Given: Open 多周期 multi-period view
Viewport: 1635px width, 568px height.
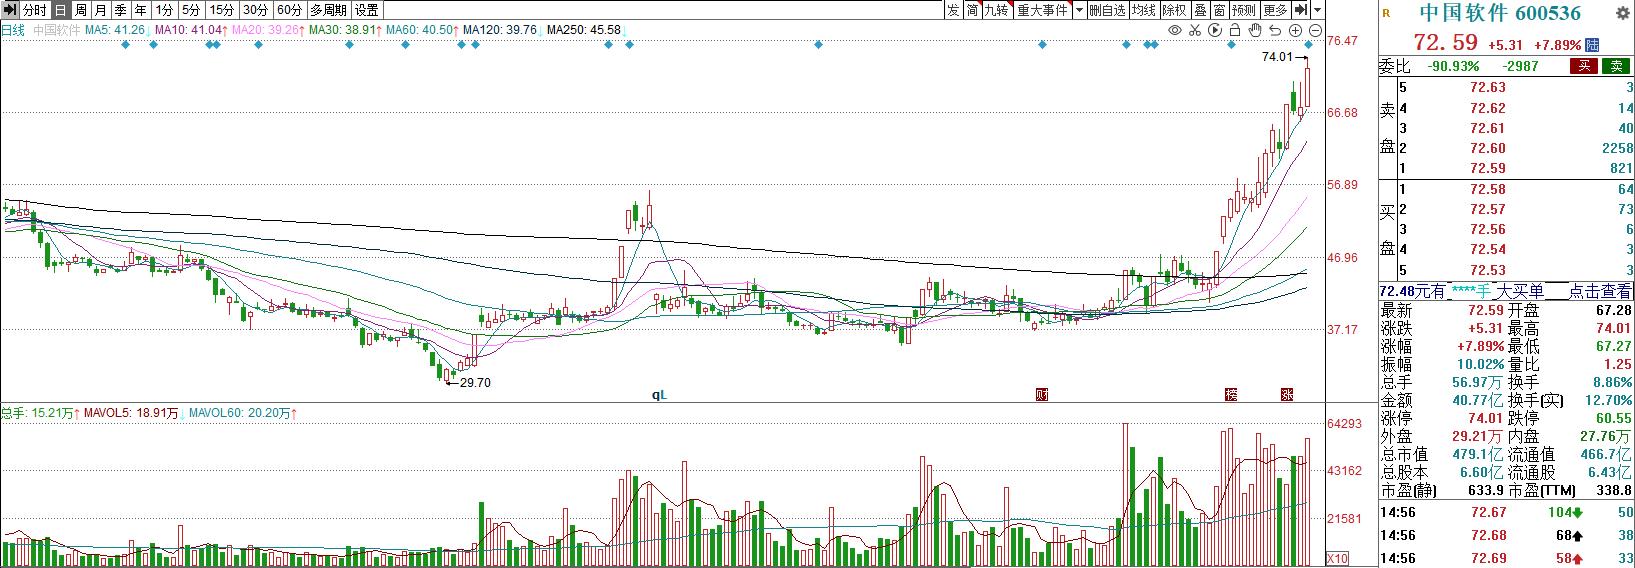Looking at the screenshot, I should click(328, 10).
